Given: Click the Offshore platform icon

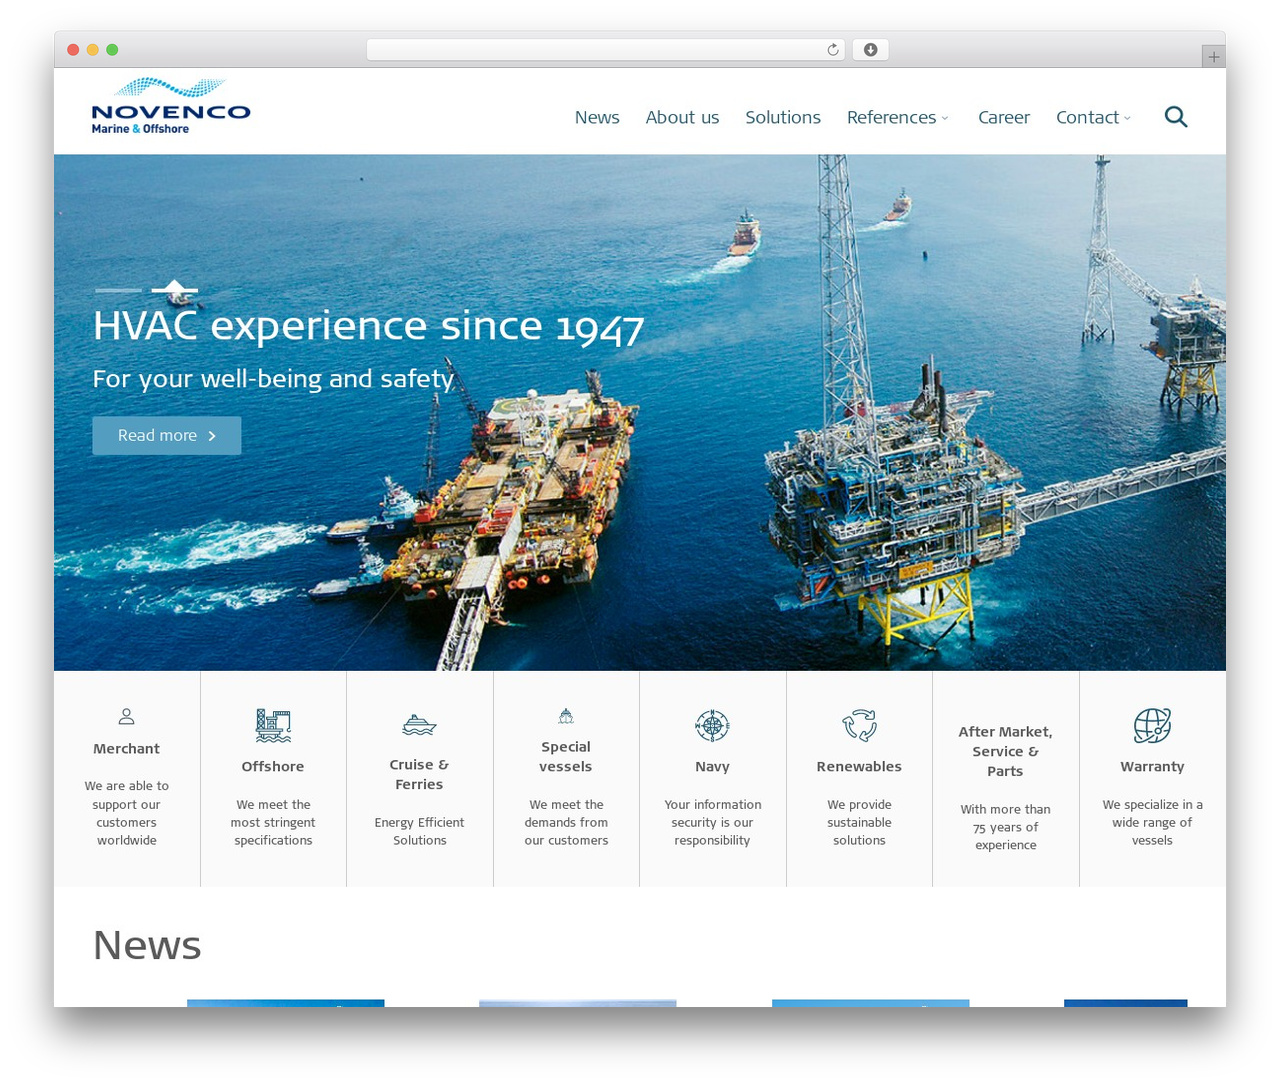Looking at the screenshot, I should [x=273, y=725].
